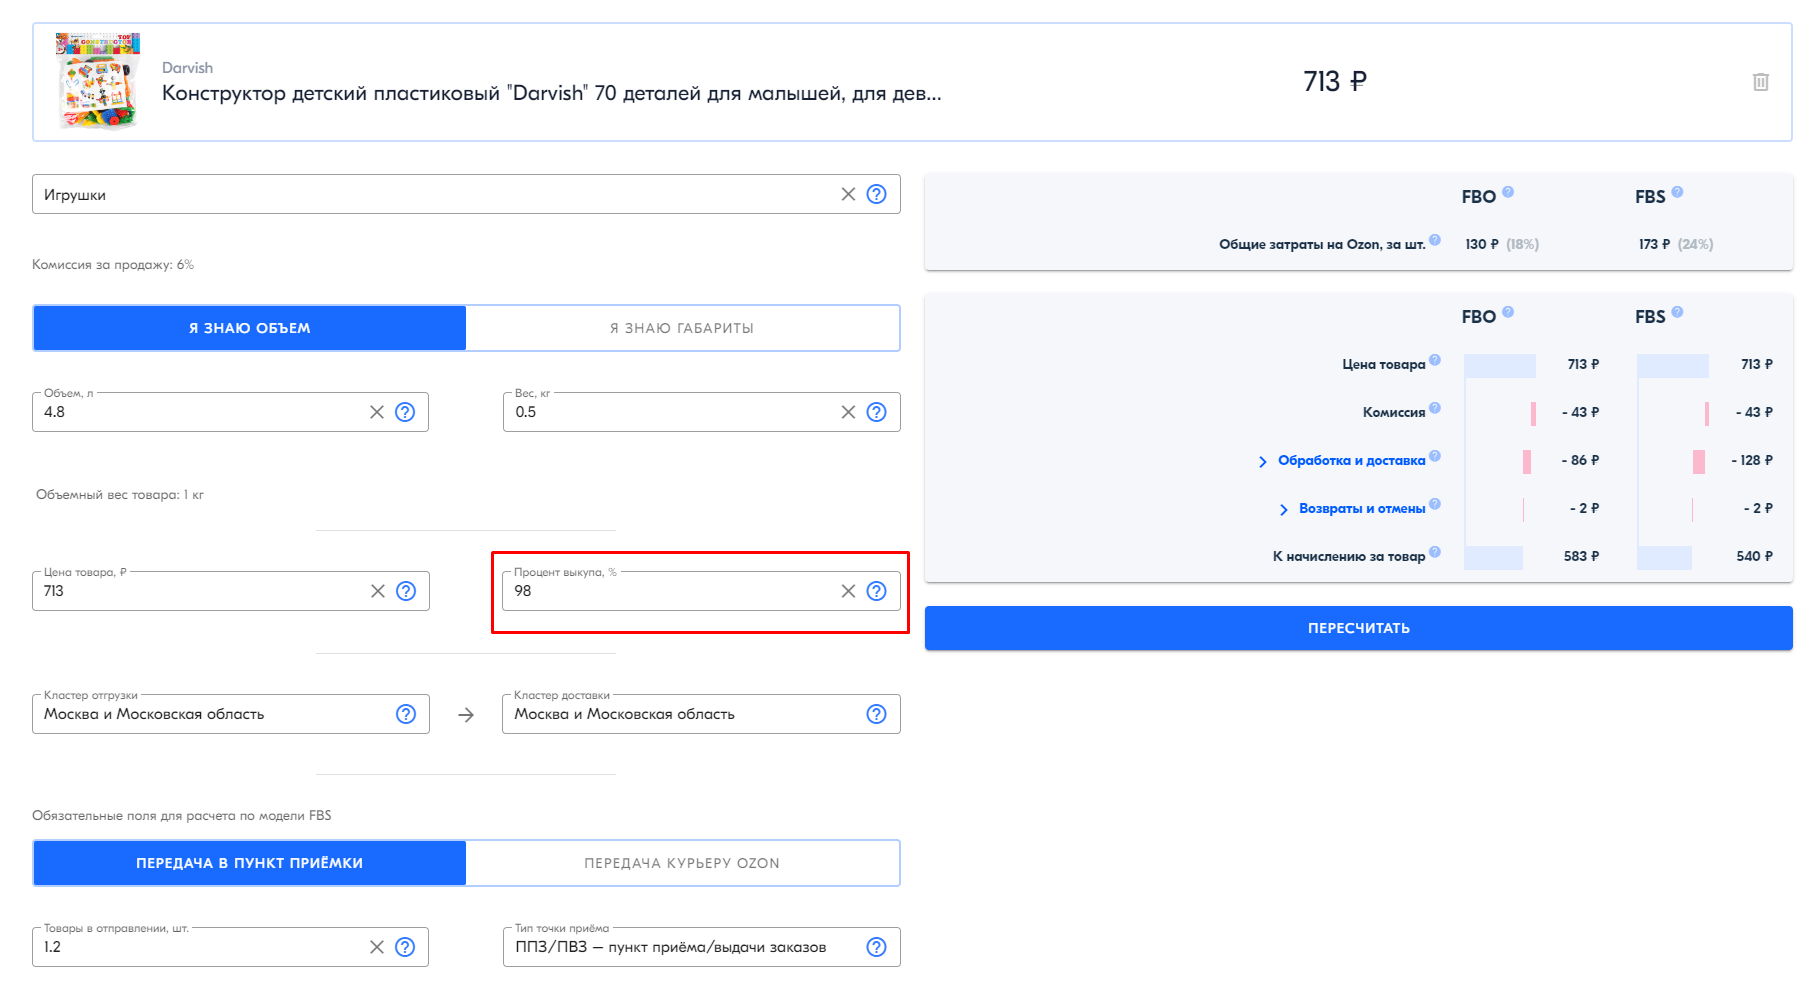Clear the Игрушки category field

(x=848, y=194)
